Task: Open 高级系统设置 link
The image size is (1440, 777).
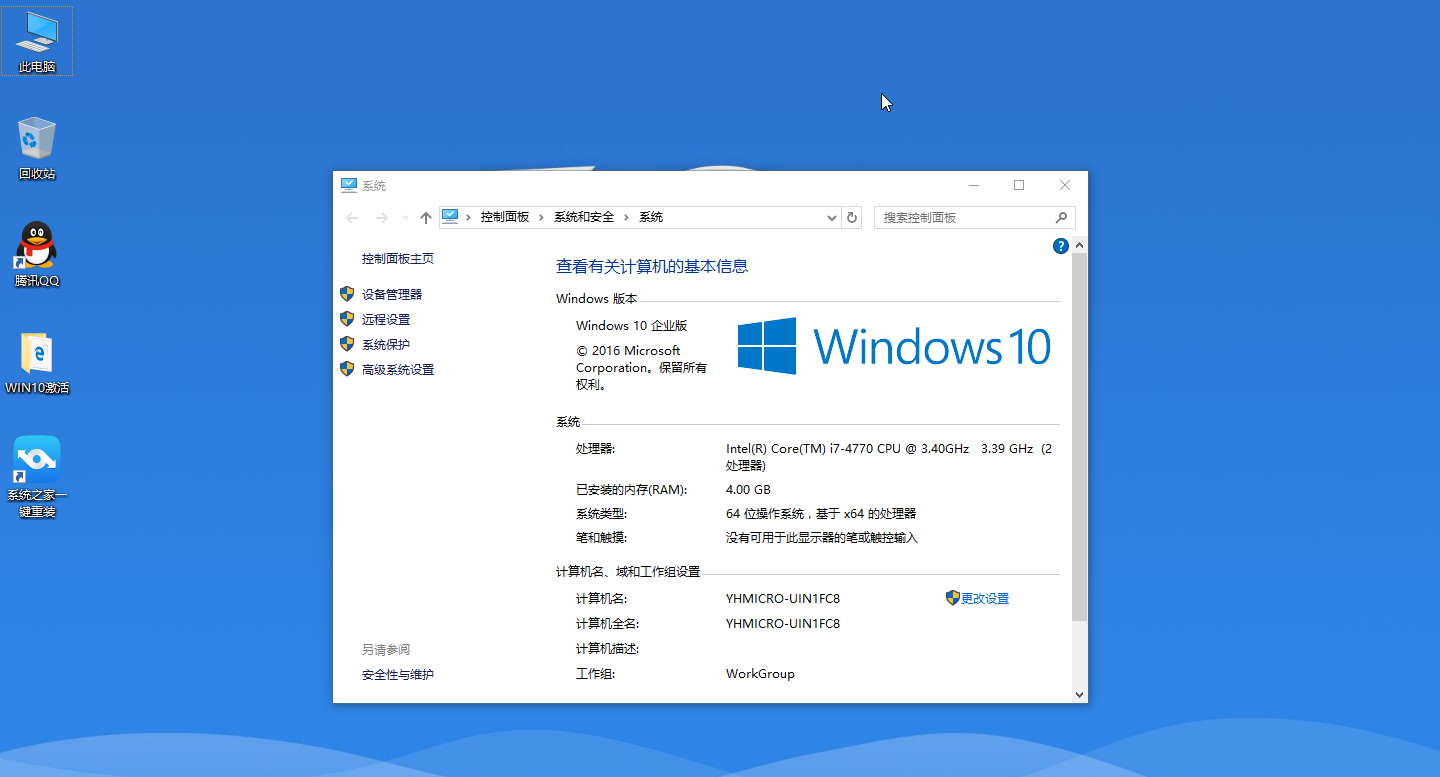Action: (398, 369)
